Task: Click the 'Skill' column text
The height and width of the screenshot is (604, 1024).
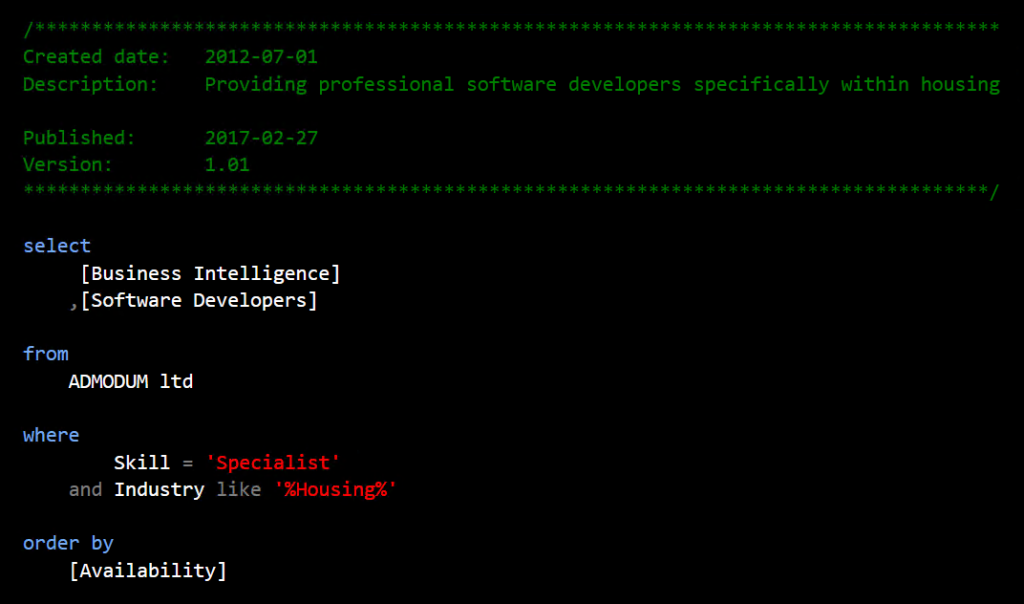Action: 142,462
